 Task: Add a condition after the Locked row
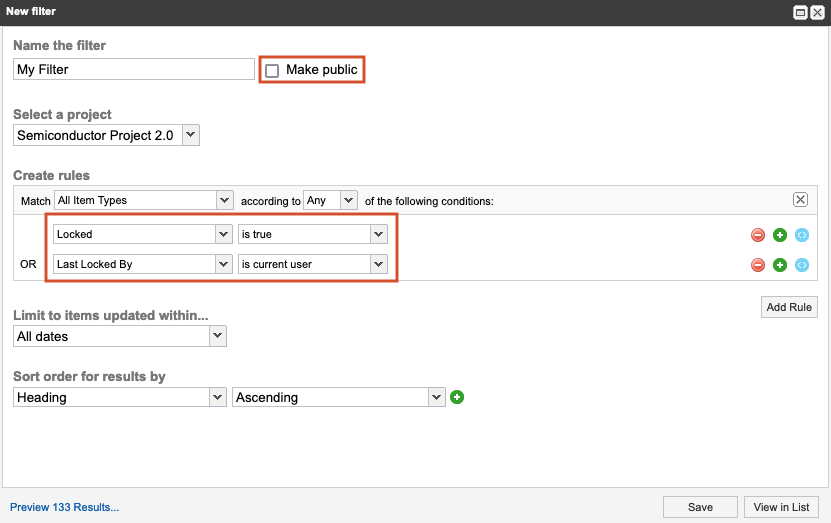[x=780, y=235]
